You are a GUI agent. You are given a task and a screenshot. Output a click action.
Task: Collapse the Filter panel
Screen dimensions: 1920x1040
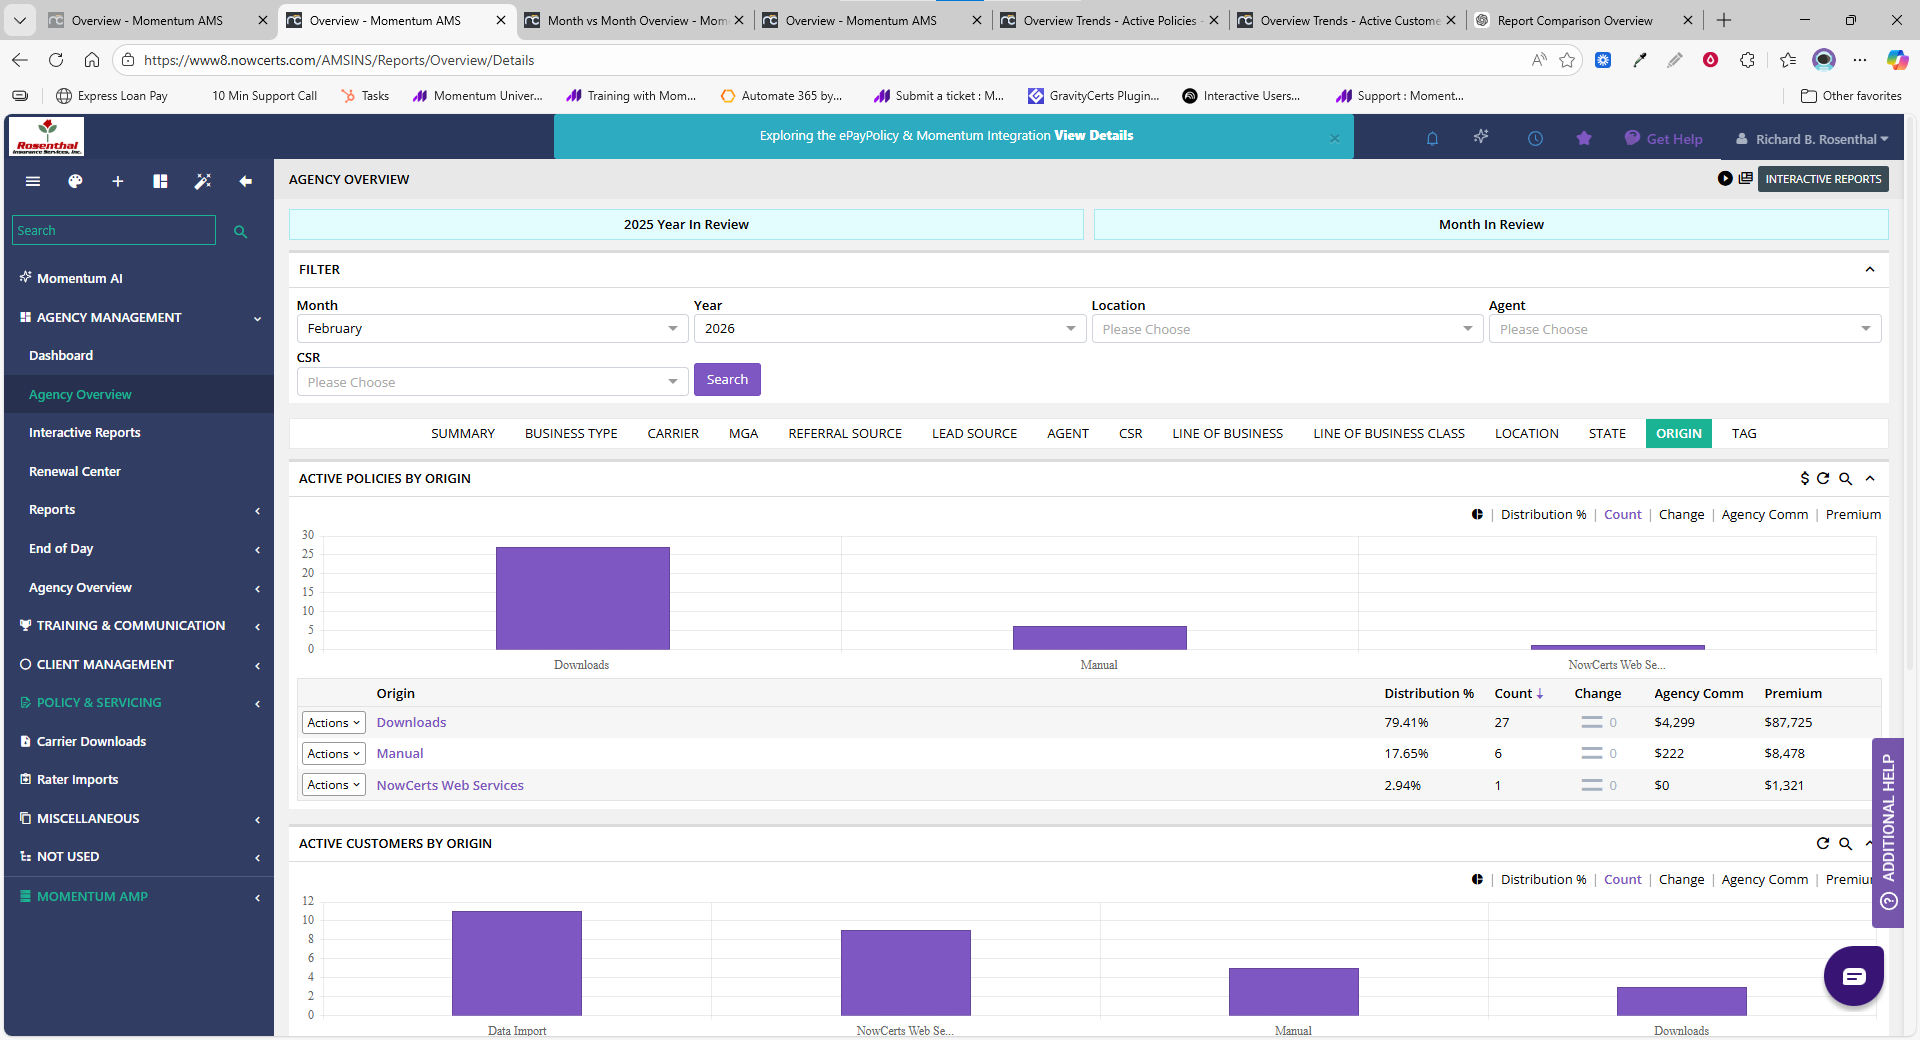[1869, 270]
